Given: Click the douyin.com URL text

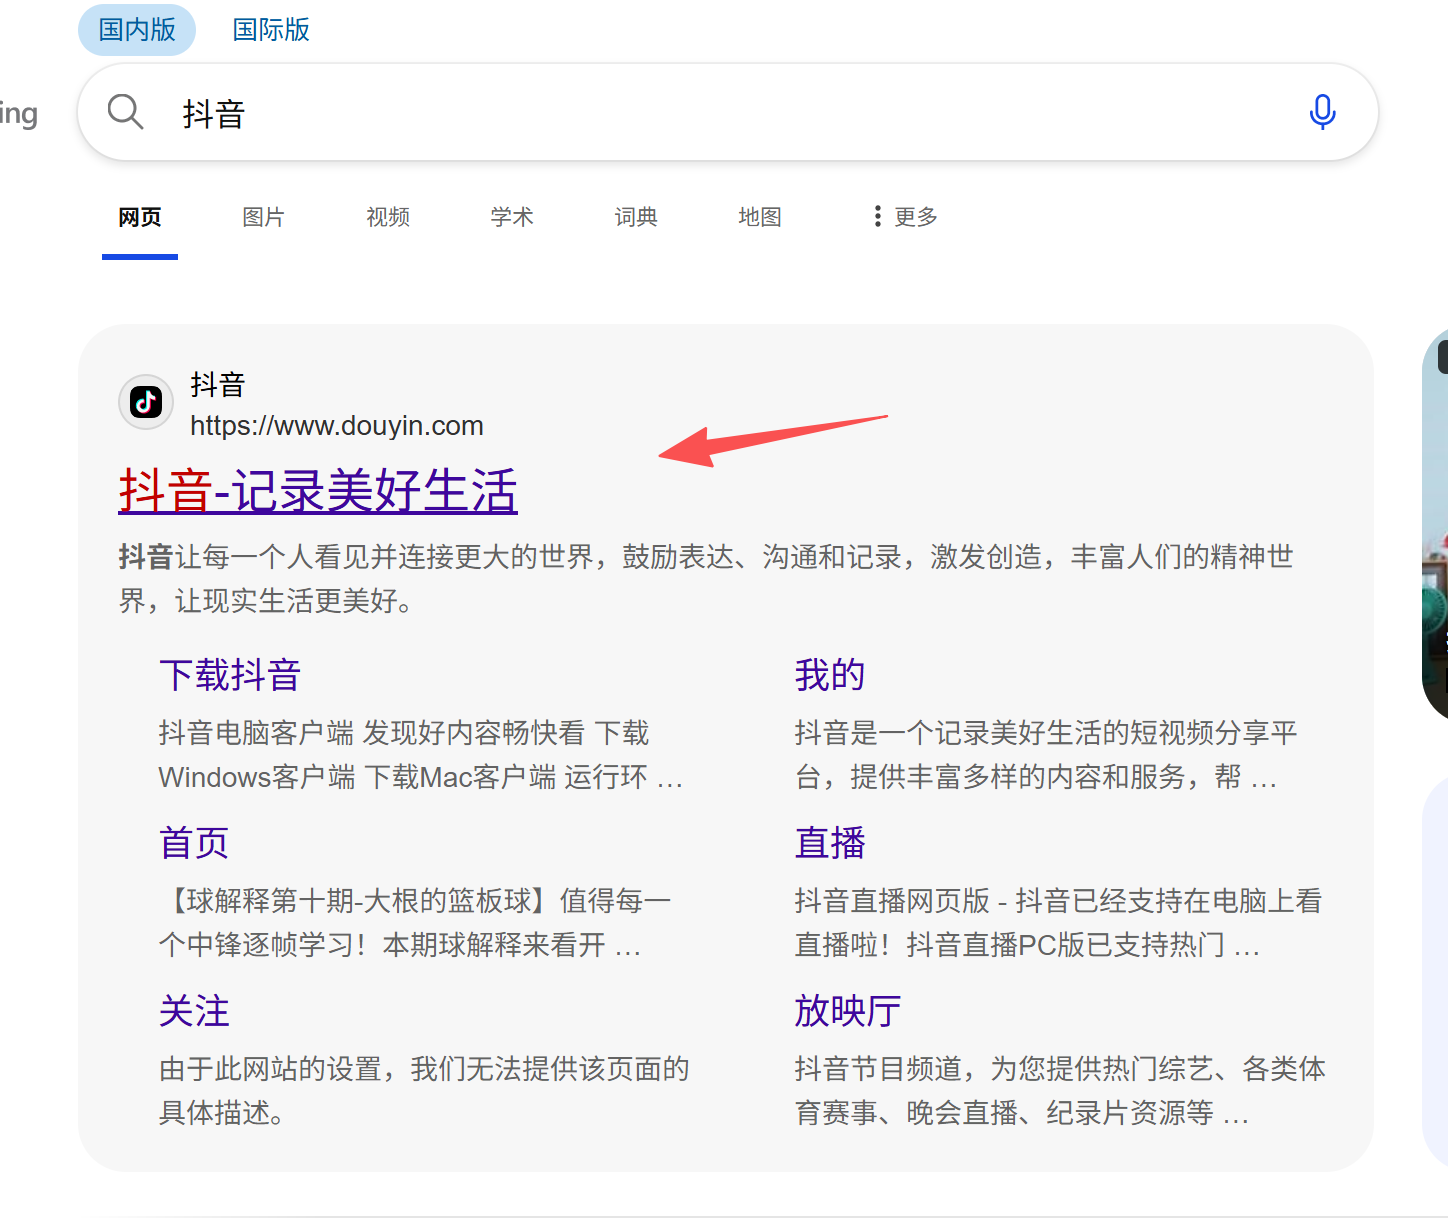Looking at the screenshot, I should 337,426.
